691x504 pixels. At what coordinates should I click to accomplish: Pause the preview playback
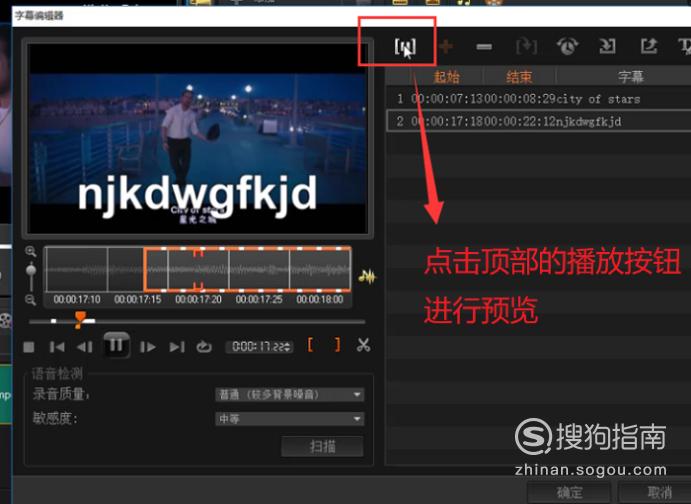click(116, 345)
